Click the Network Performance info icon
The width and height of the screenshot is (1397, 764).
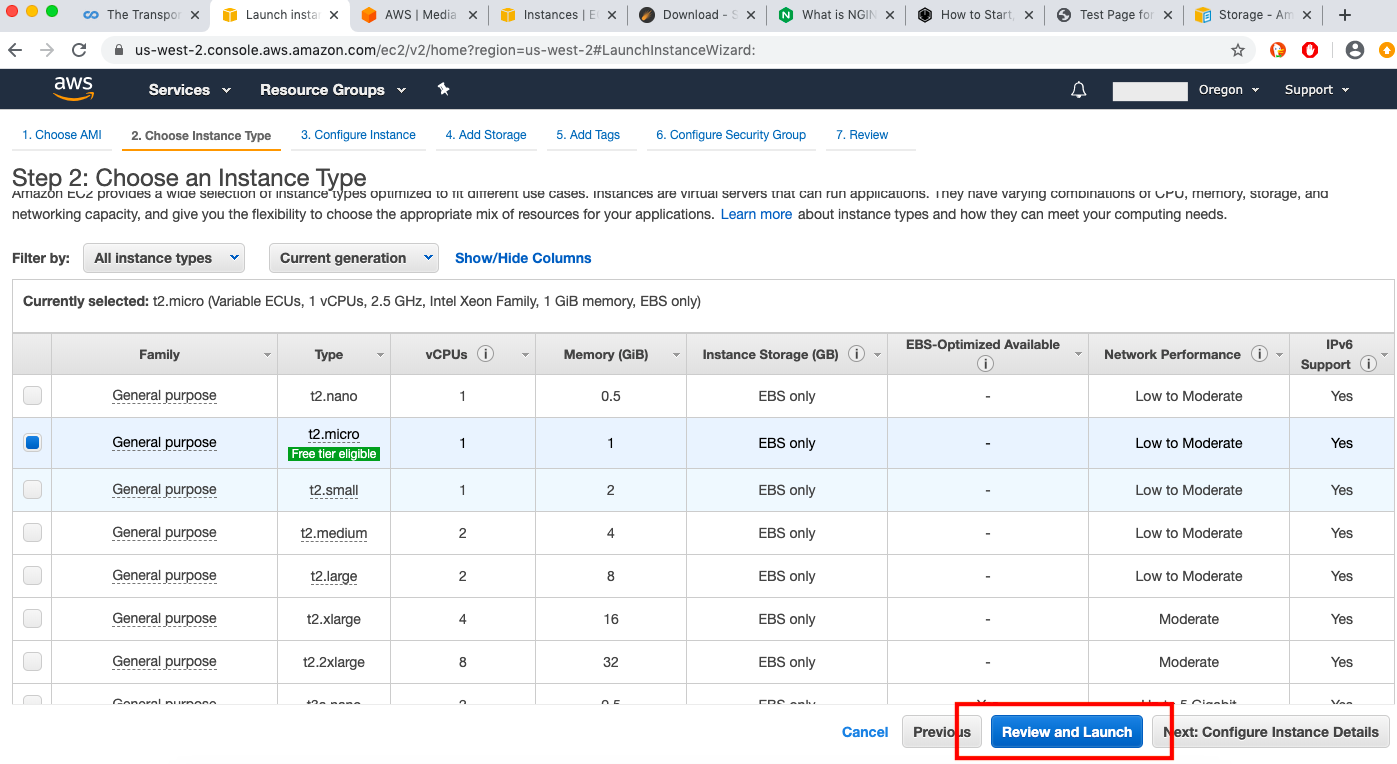[1259, 354]
